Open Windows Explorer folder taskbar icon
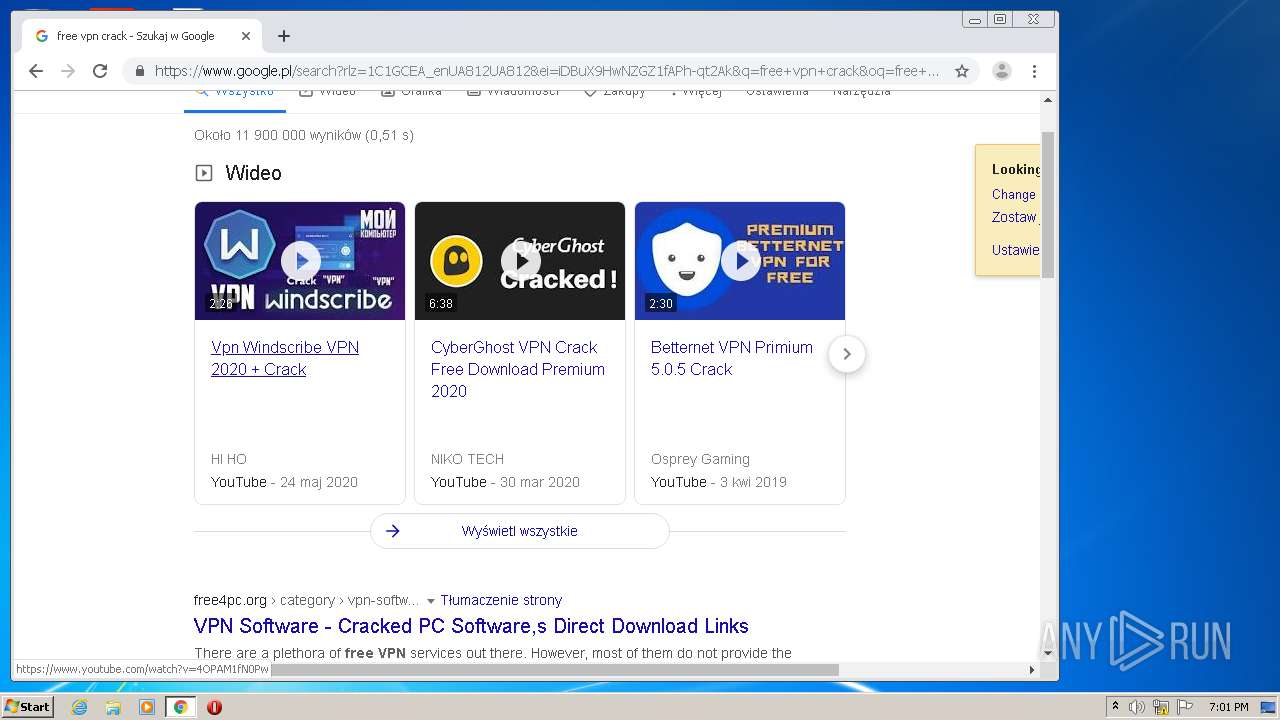This screenshot has height=720, width=1280. pos(113,707)
